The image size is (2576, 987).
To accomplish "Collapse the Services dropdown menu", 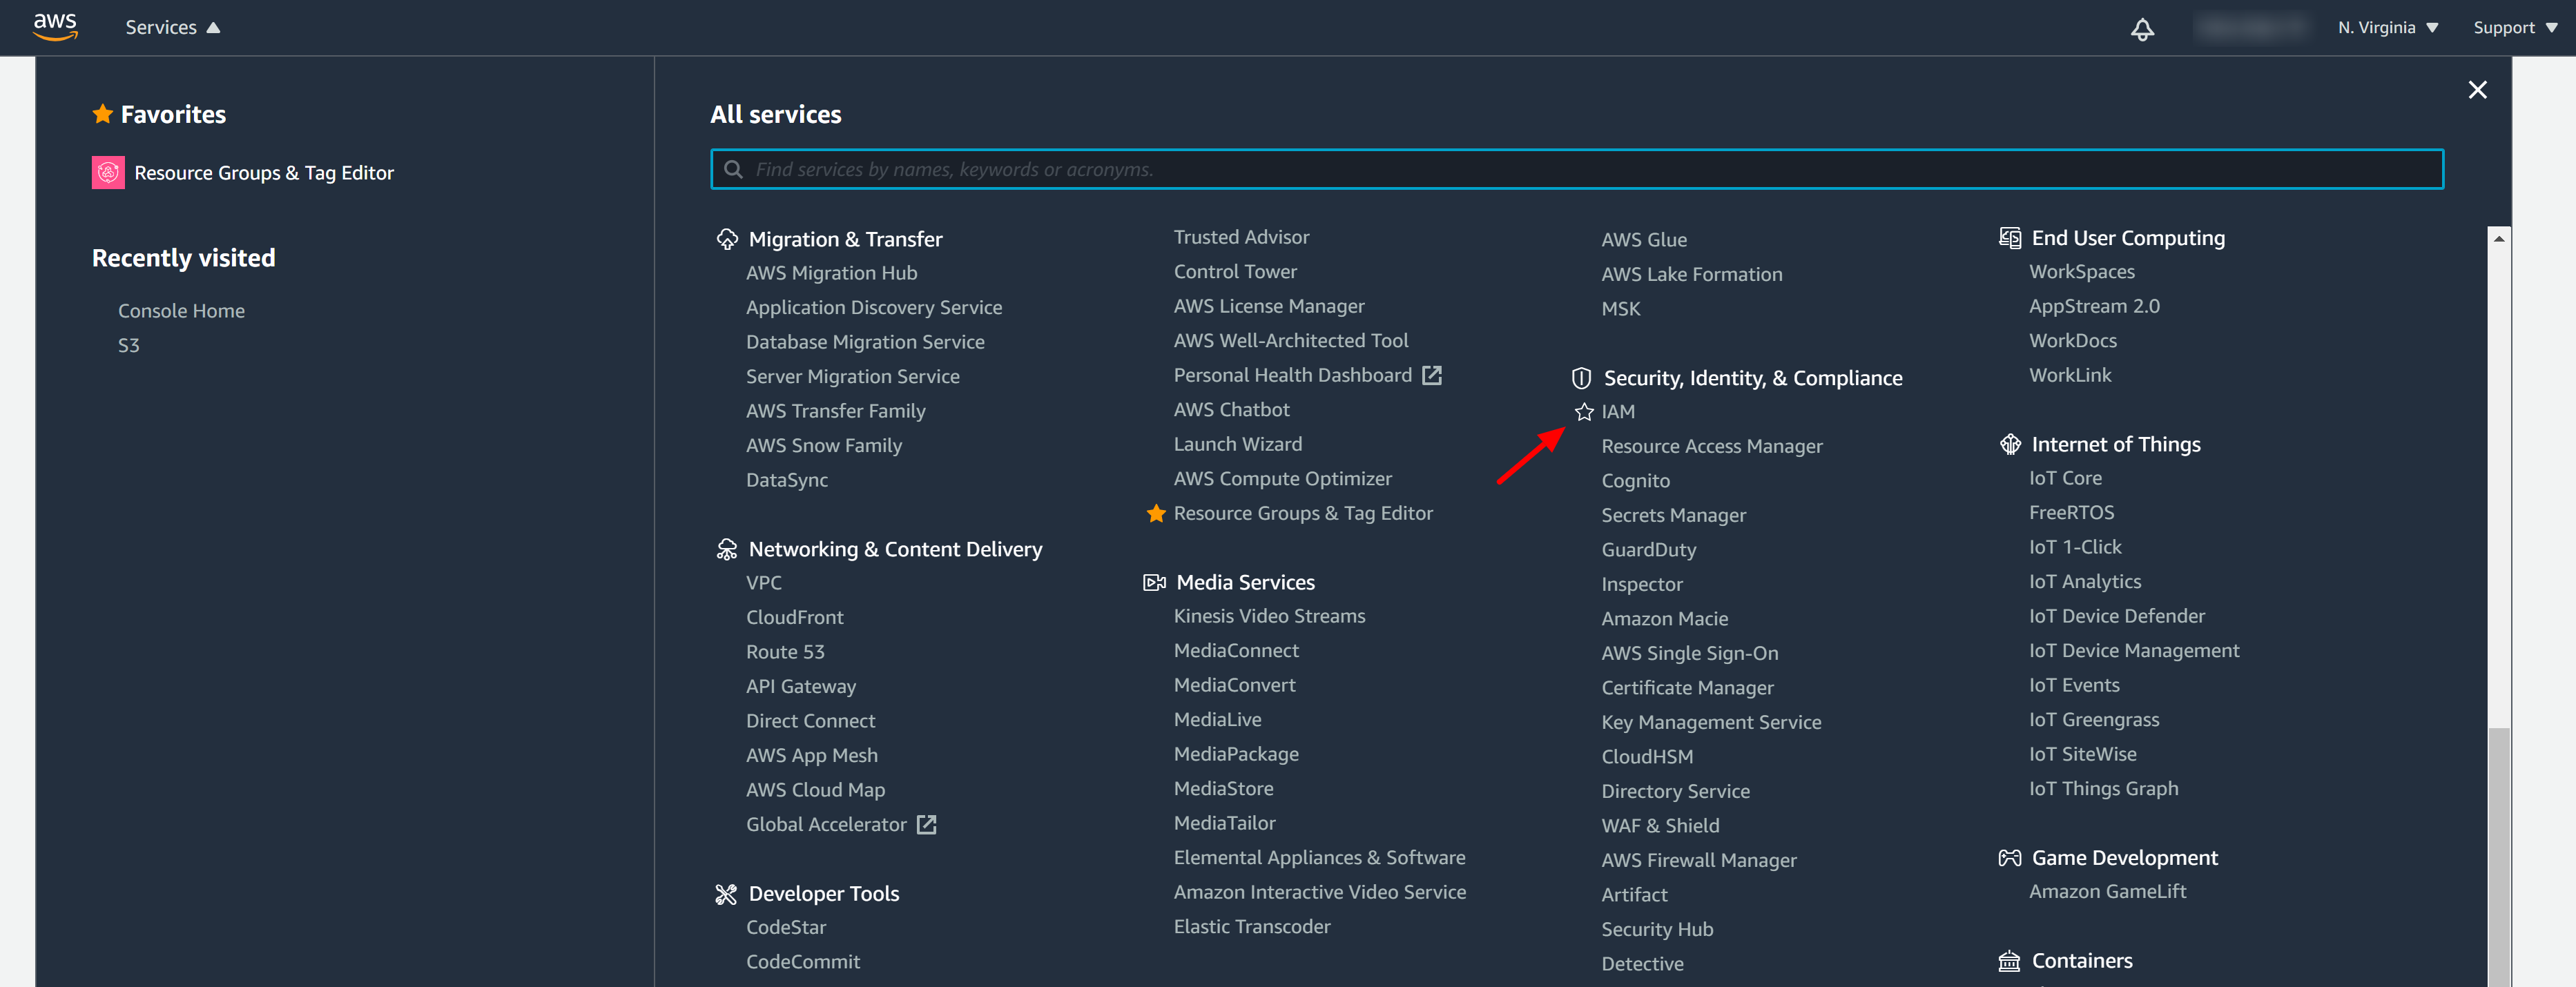I will tap(172, 27).
